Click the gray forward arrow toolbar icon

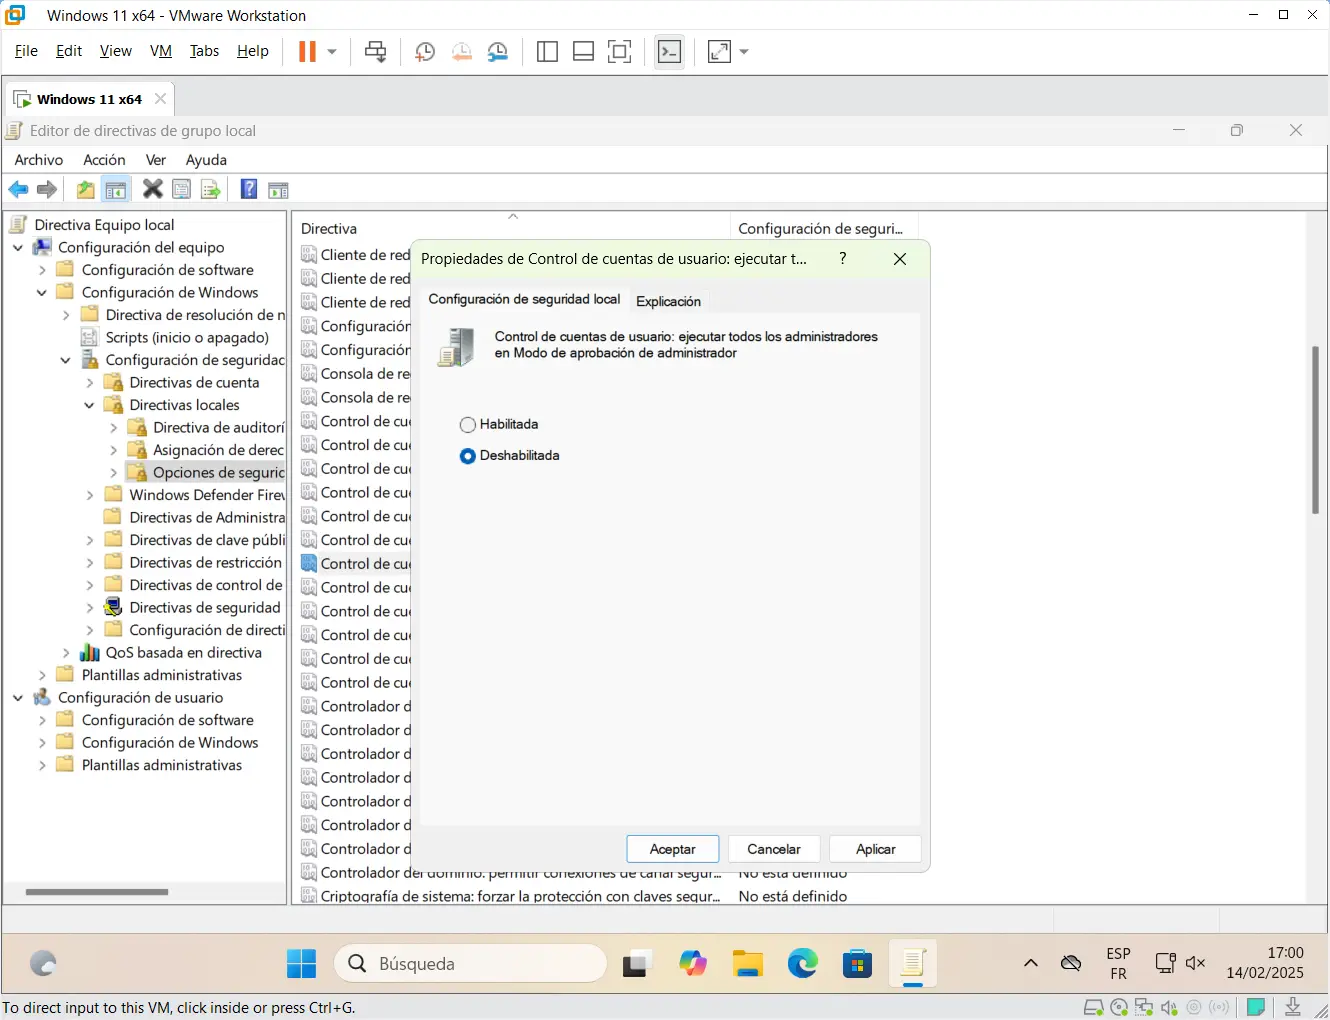pyautogui.click(x=47, y=190)
